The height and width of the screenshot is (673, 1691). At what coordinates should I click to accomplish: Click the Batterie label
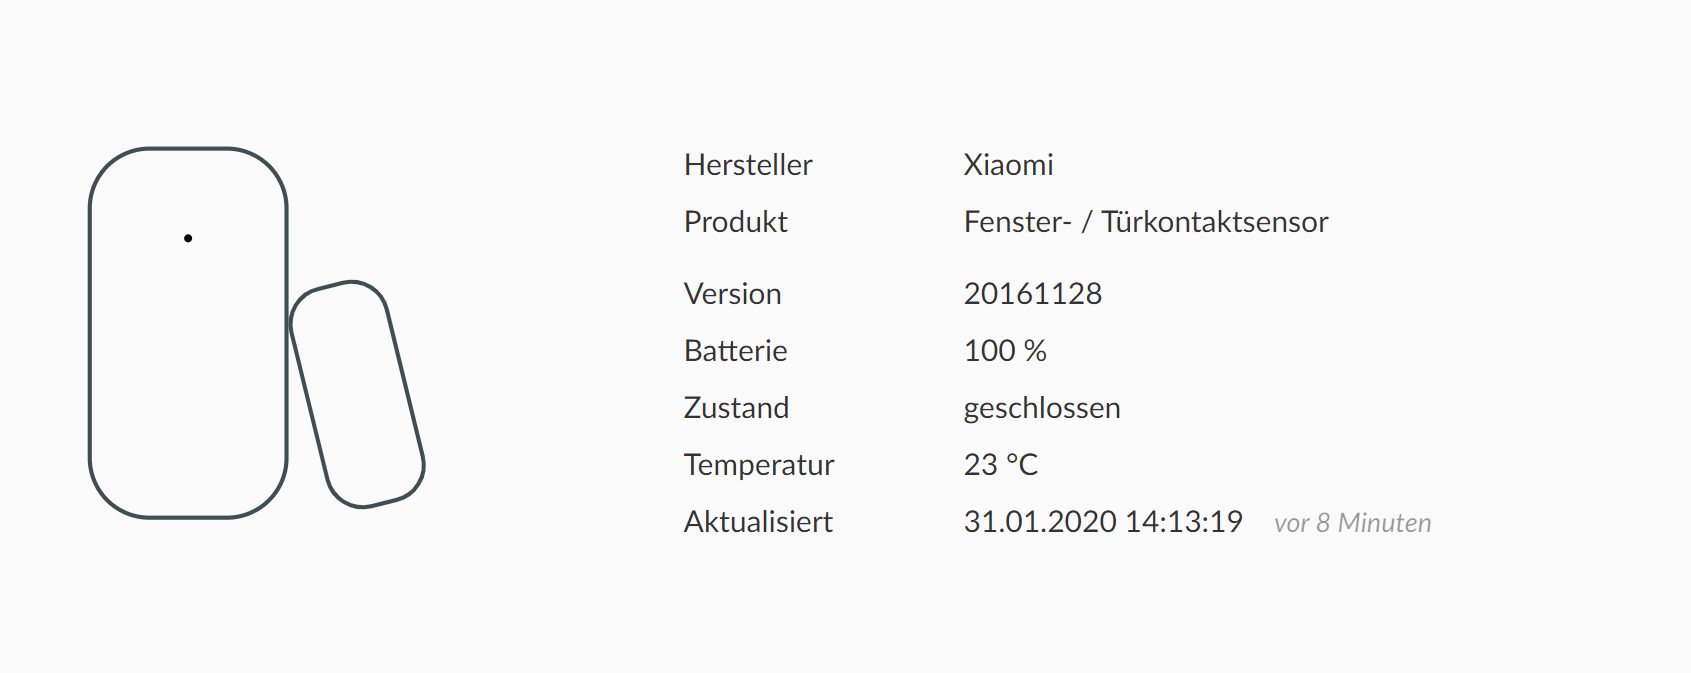tap(735, 351)
